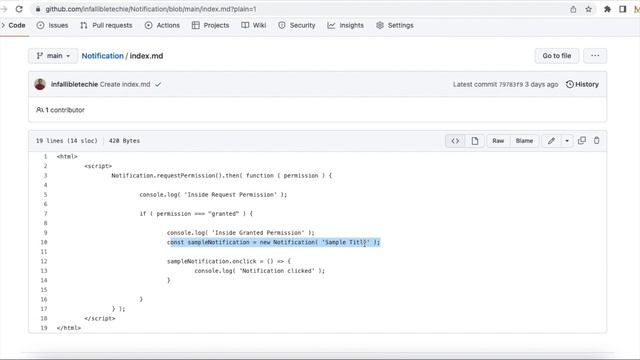Click the 'Inside Granted Permission' console.log line
Image resolution: width=640 pixels, height=360 pixels.
(x=241, y=233)
